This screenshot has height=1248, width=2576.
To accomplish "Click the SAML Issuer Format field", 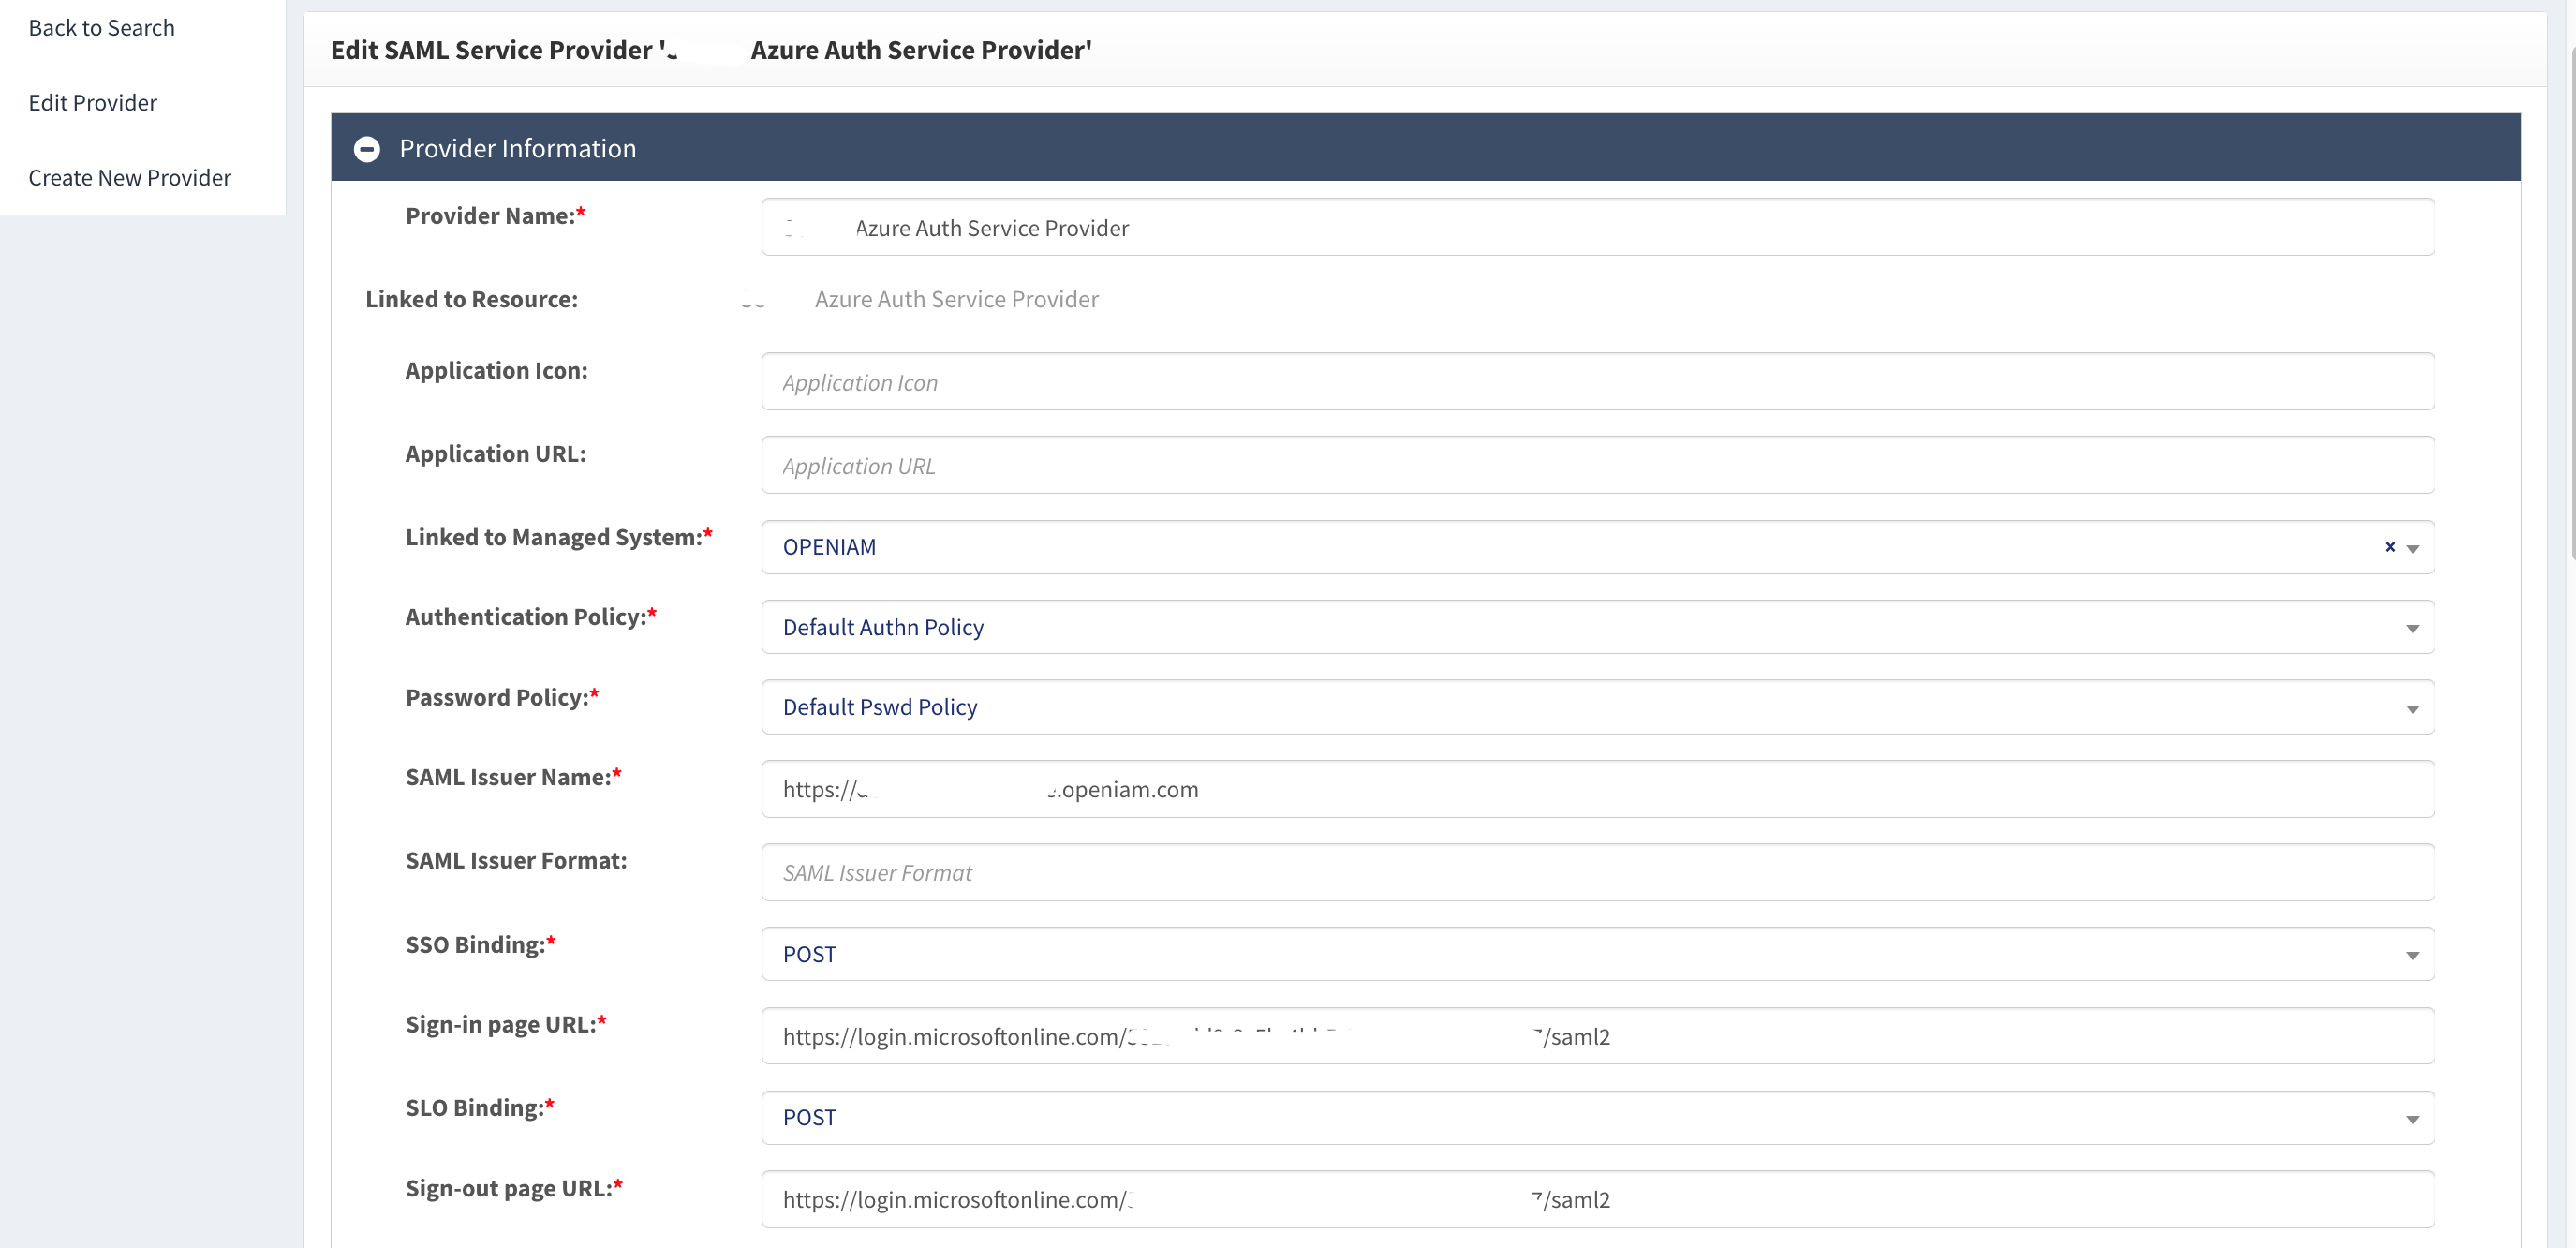I will pyautogui.click(x=1597, y=872).
